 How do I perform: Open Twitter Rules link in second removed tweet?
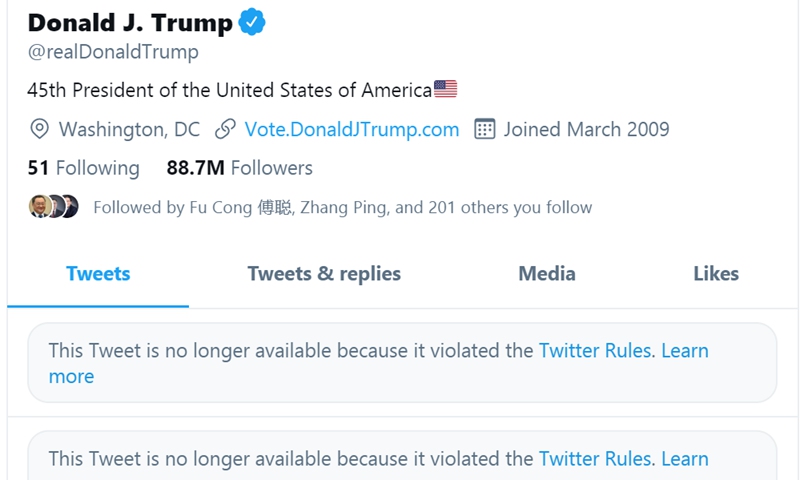[596, 459]
